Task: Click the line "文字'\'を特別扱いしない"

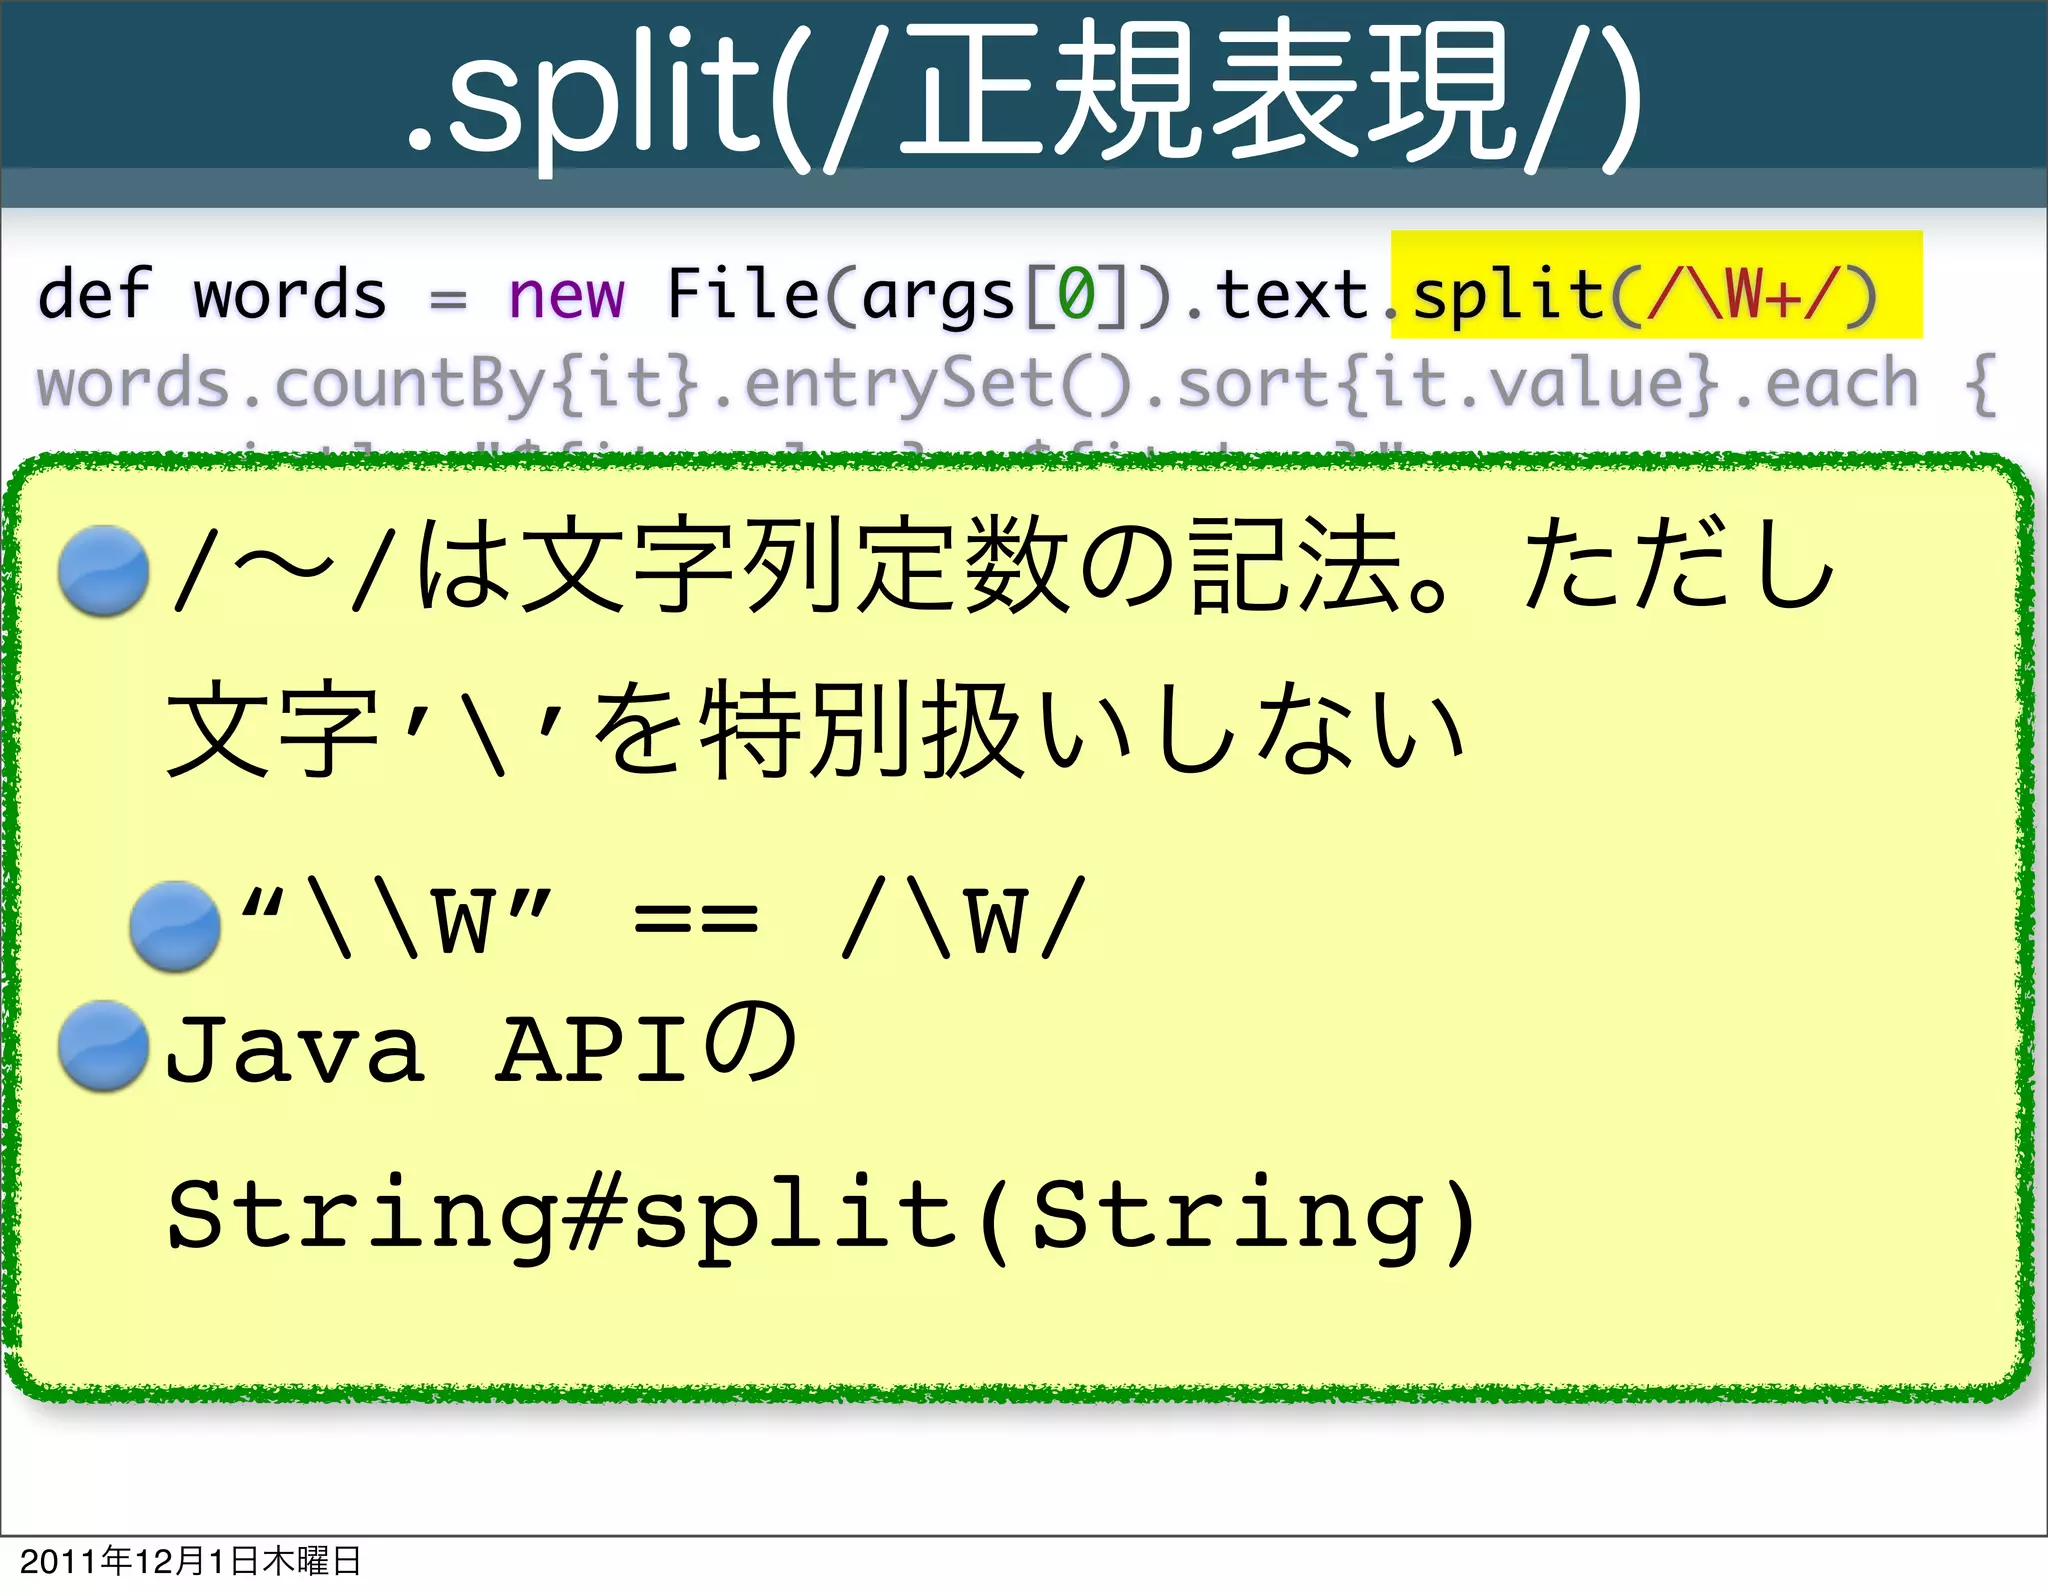Action: pyautogui.click(x=816, y=729)
